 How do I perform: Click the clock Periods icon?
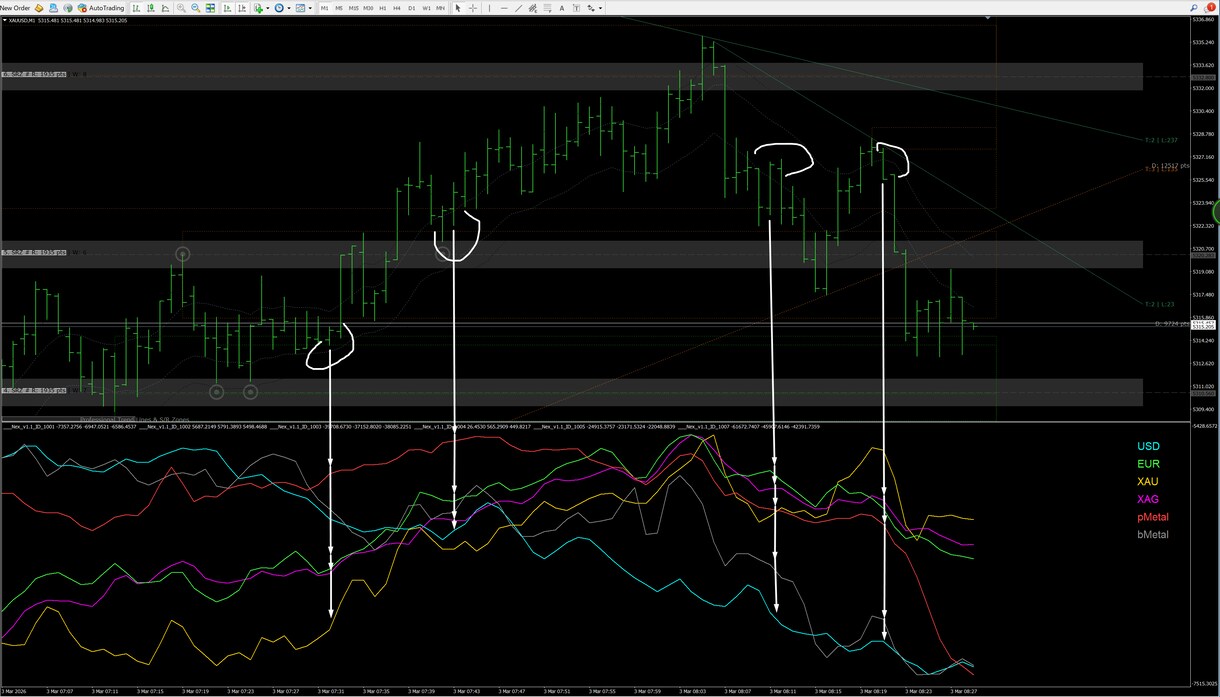click(280, 8)
